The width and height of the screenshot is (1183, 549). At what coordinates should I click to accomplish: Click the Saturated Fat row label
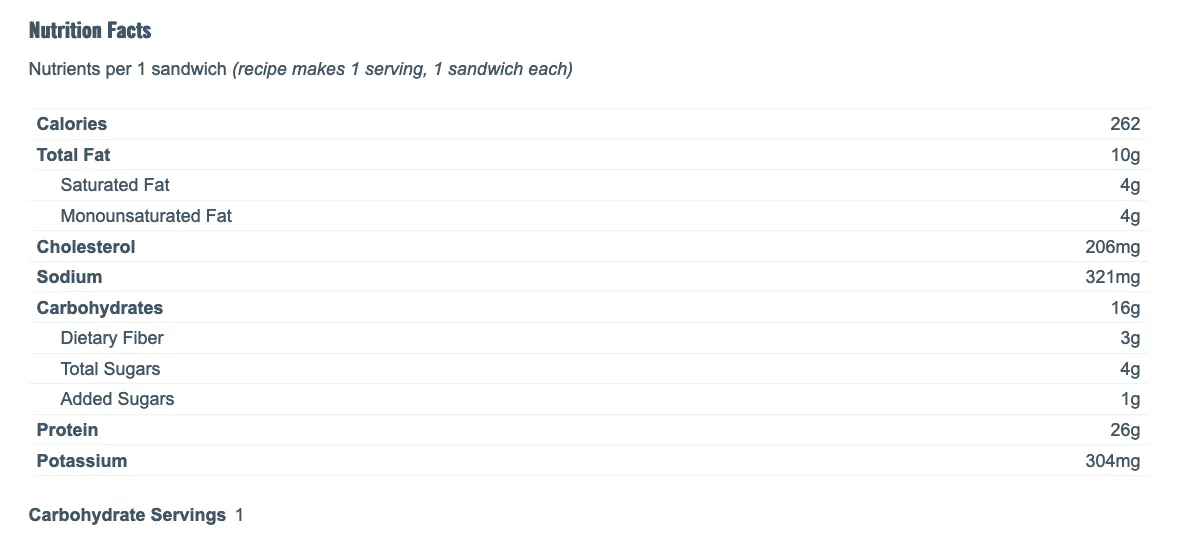[x=115, y=185]
